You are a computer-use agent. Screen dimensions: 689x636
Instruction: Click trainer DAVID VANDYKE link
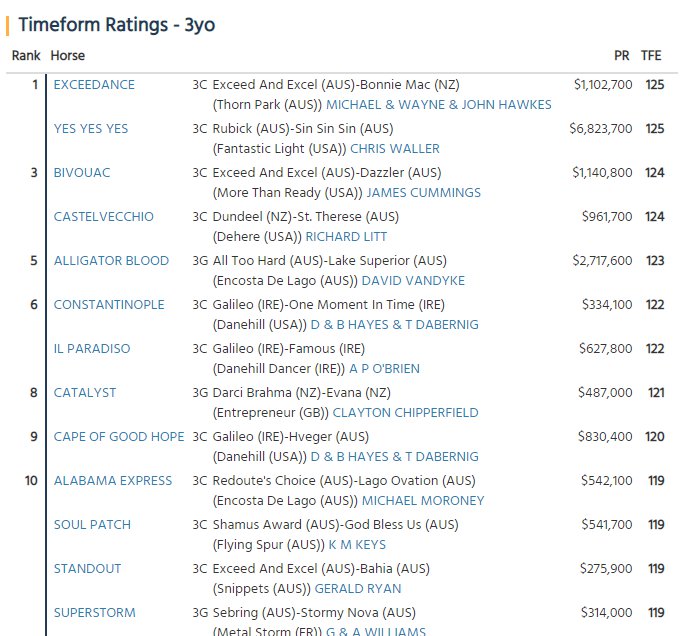[x=413, y=280]
